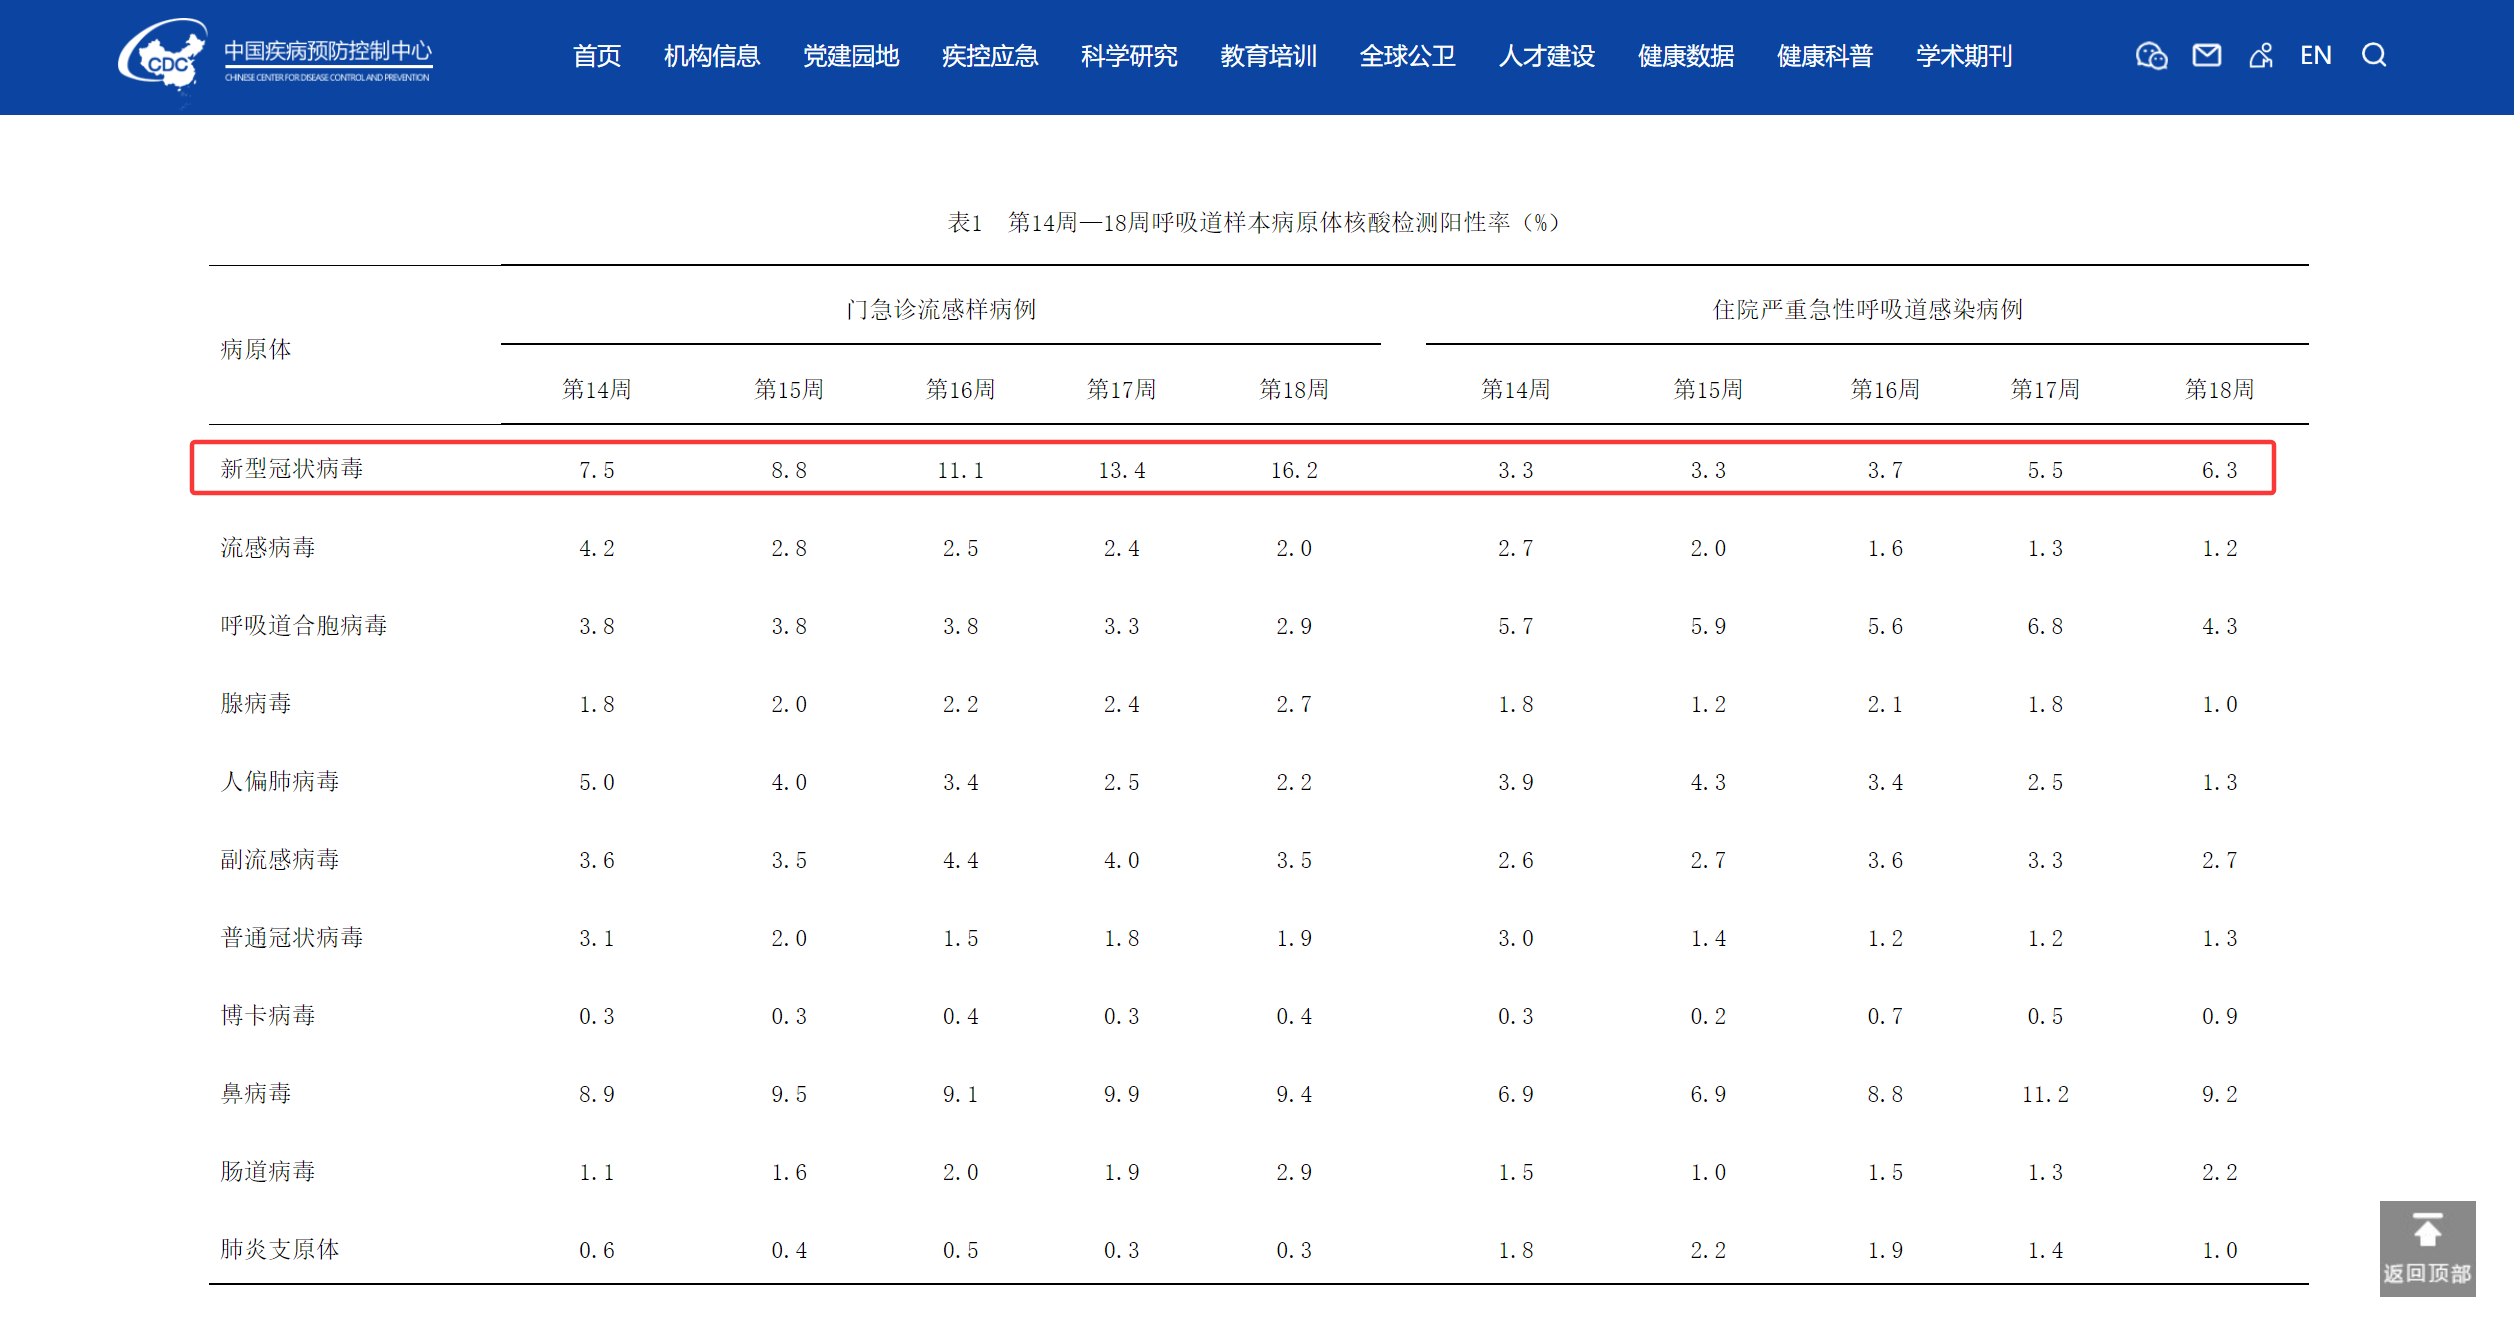The image size is (2514, 1324).
Task: Click the user login icon
Action: click(x=2260, y=56)
